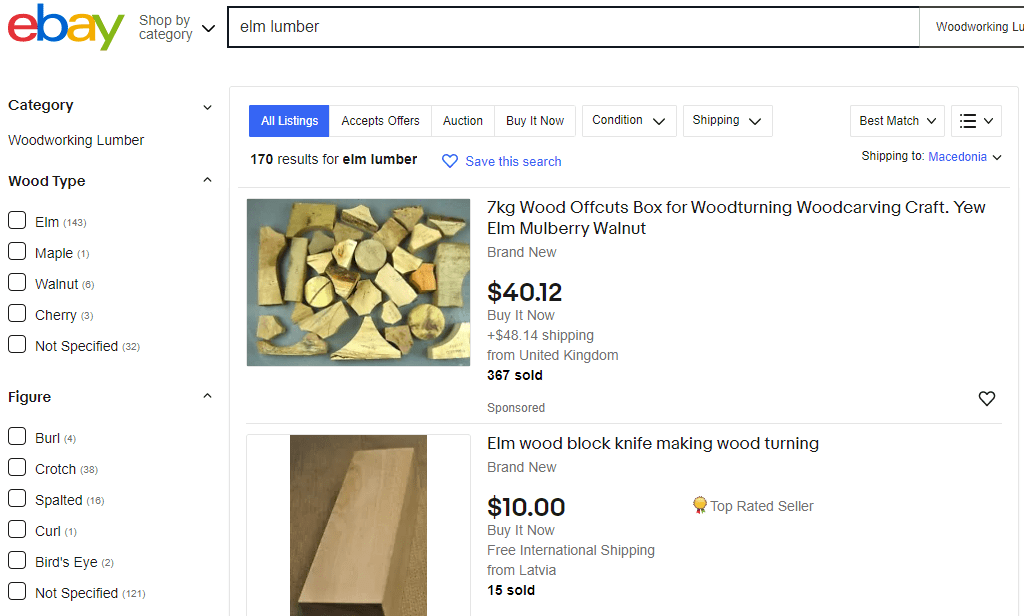This screenshot has height=616, width=1024.
Task: Click the eBay logo
Action: click(x=65, y=27)
